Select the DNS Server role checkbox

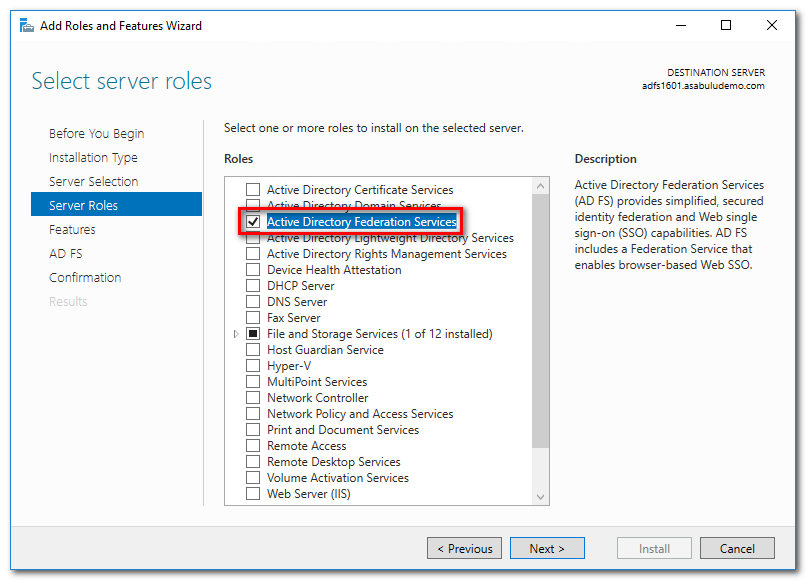click(253, 302)
